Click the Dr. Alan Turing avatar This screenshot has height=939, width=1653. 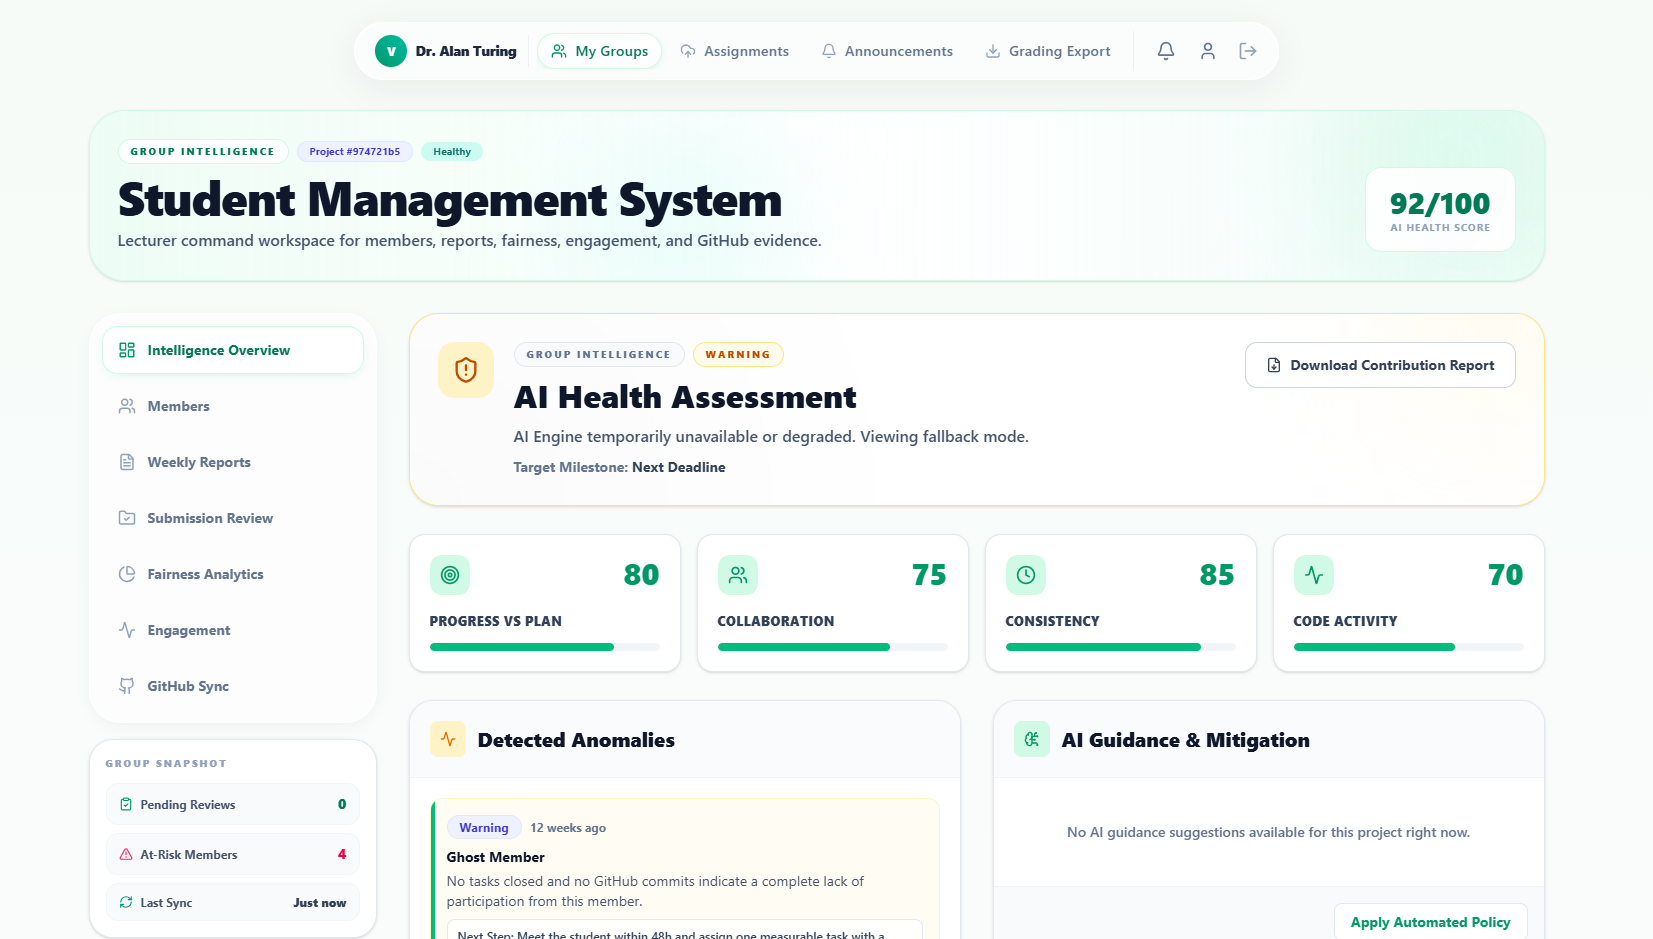pyautogui.click(x=391, y=51)
